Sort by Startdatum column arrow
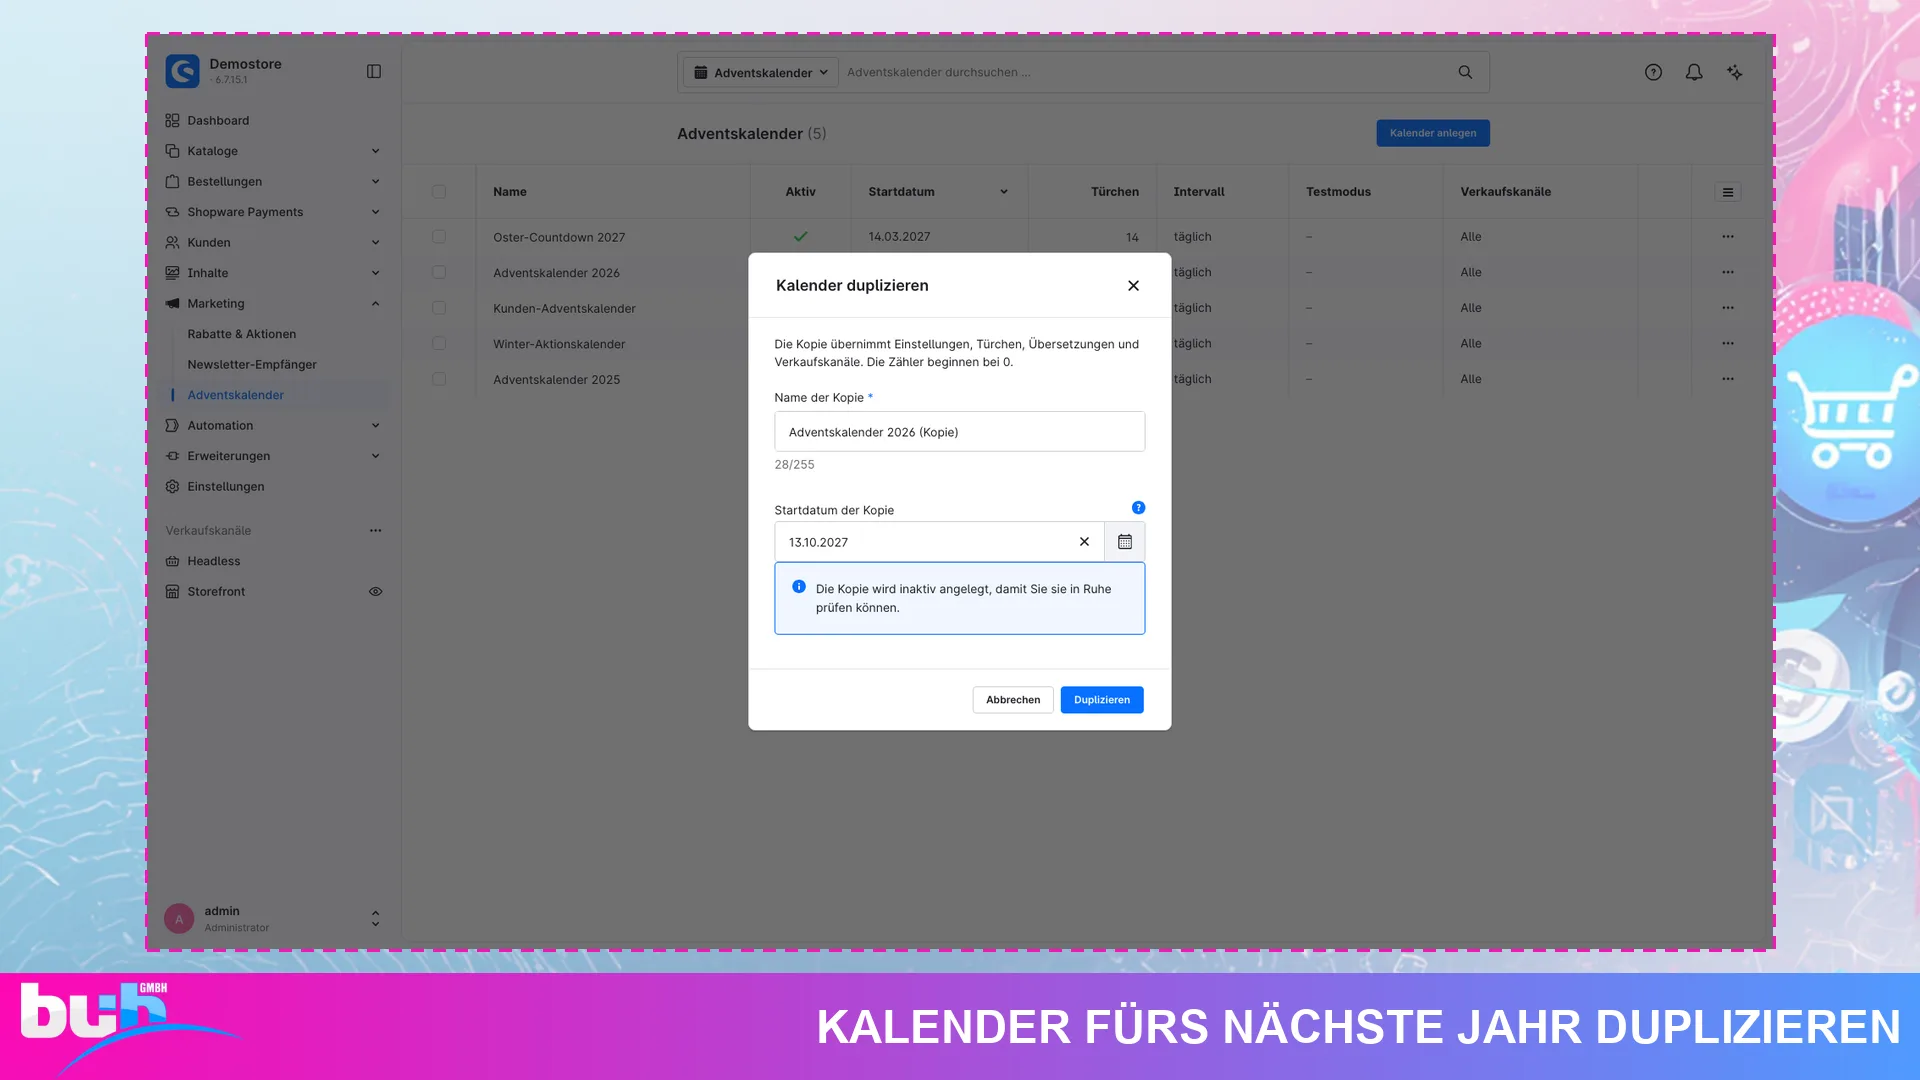The image size is (1920, 1080). click(x=1003, y=192)
